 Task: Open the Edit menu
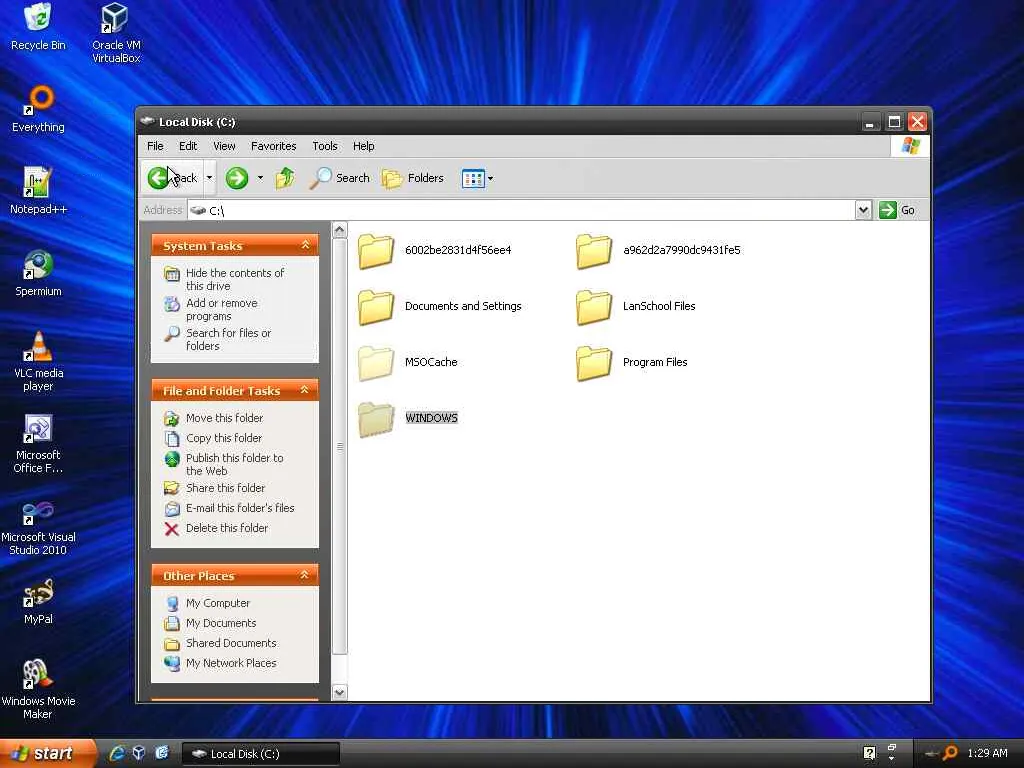pos(188,146)
